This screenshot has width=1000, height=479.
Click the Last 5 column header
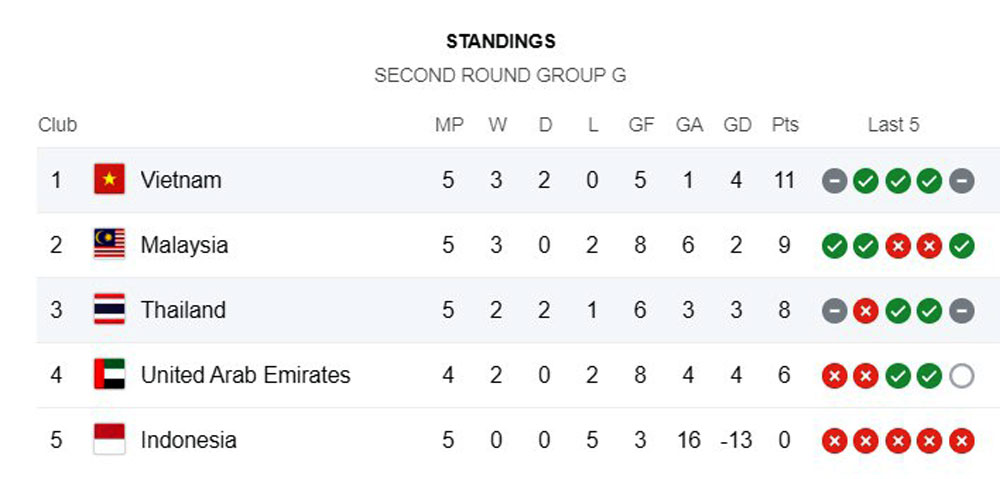(893, 125)
